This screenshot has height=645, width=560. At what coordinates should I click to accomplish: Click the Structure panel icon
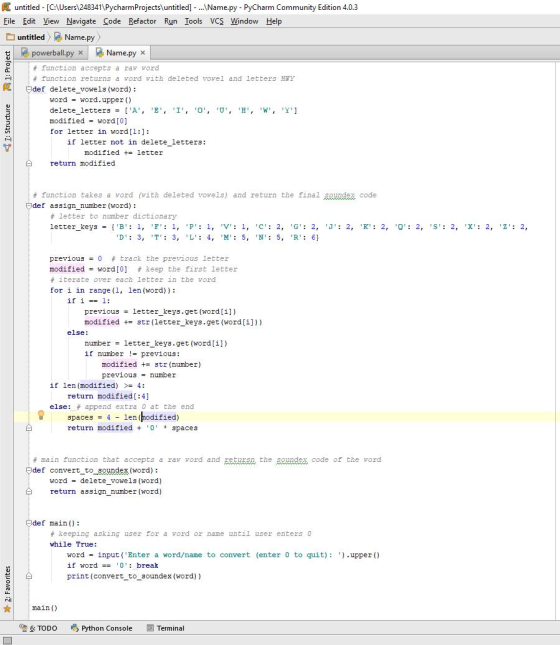pyautogui.click(x=7, y=148)
